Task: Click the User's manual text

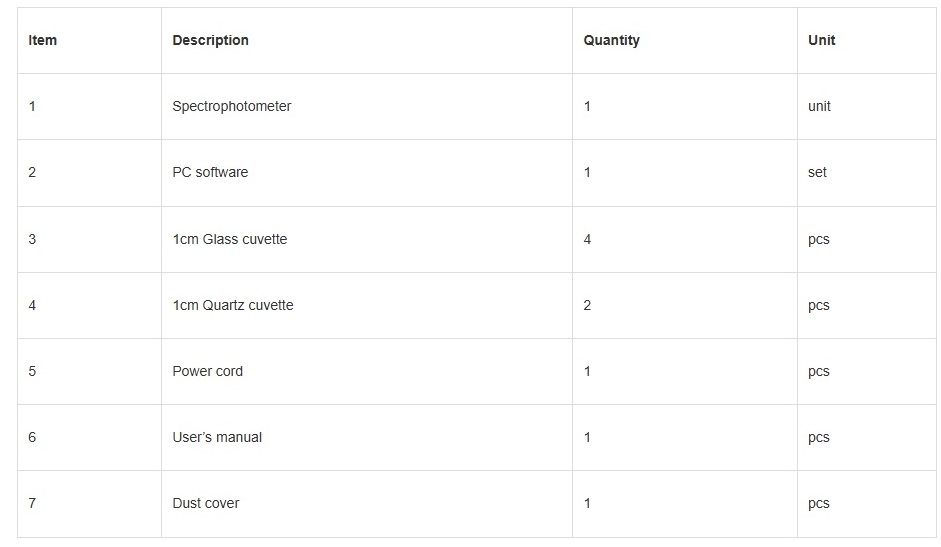Action: point(217,438)
